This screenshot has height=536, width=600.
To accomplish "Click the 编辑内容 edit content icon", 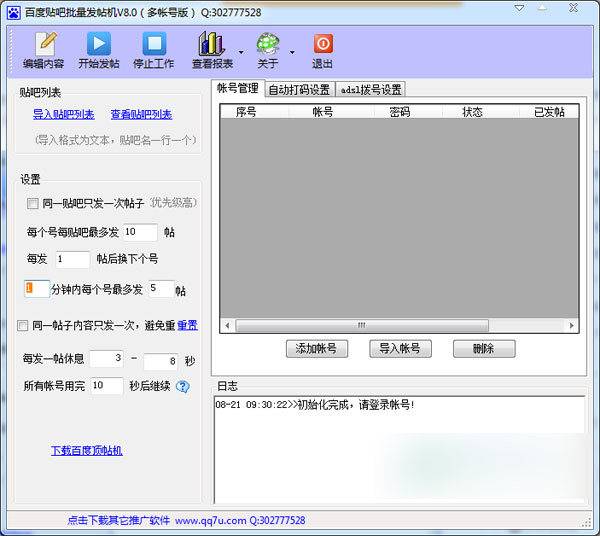I will (44, 45).
